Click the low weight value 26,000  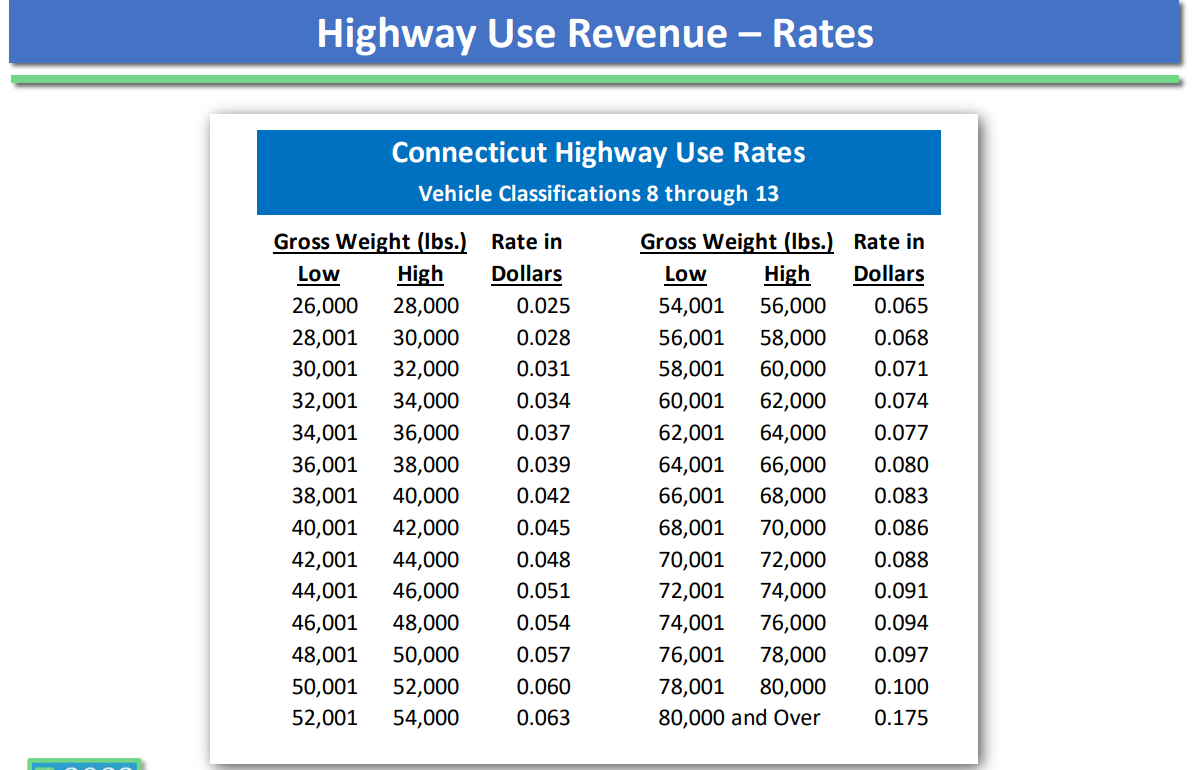pos(325,306)
